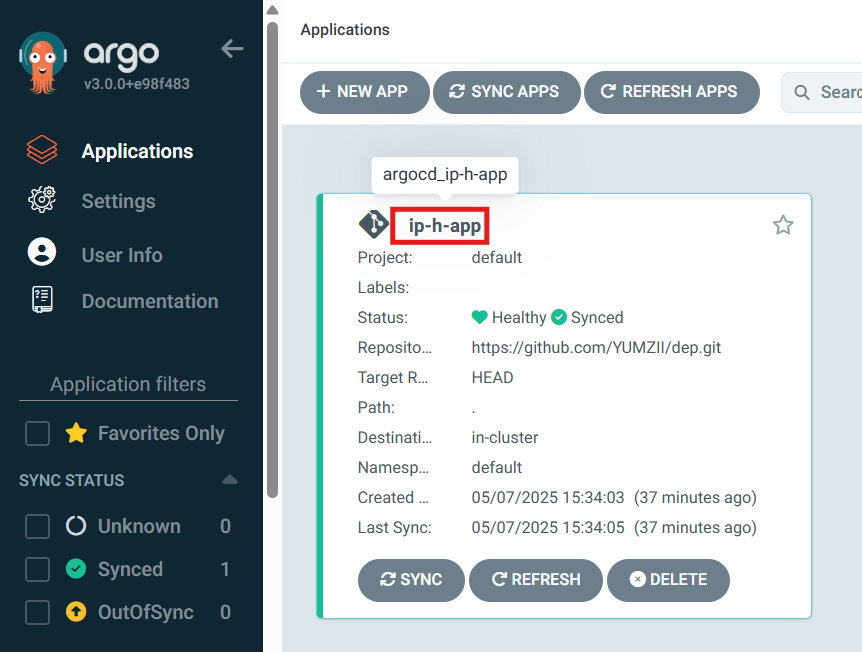The height and width of the screenshot is (652, 862).
Task: Click the yellow OutOfSync arrow icon
Action: 76,612
